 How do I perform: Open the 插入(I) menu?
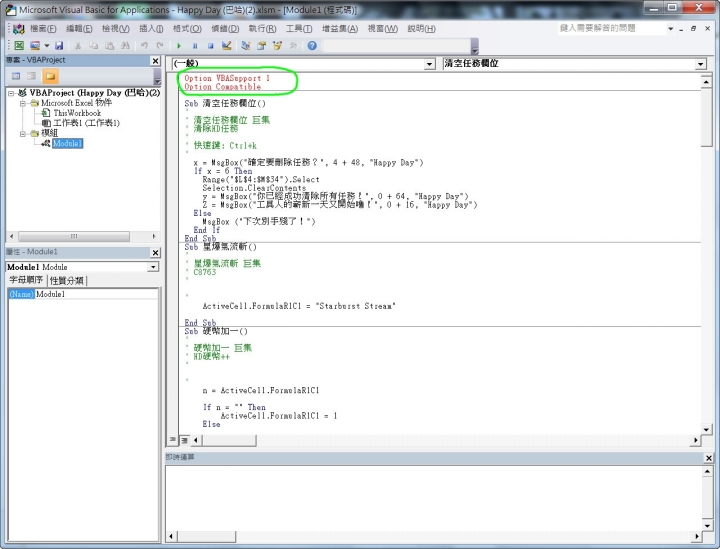point(151,28)
